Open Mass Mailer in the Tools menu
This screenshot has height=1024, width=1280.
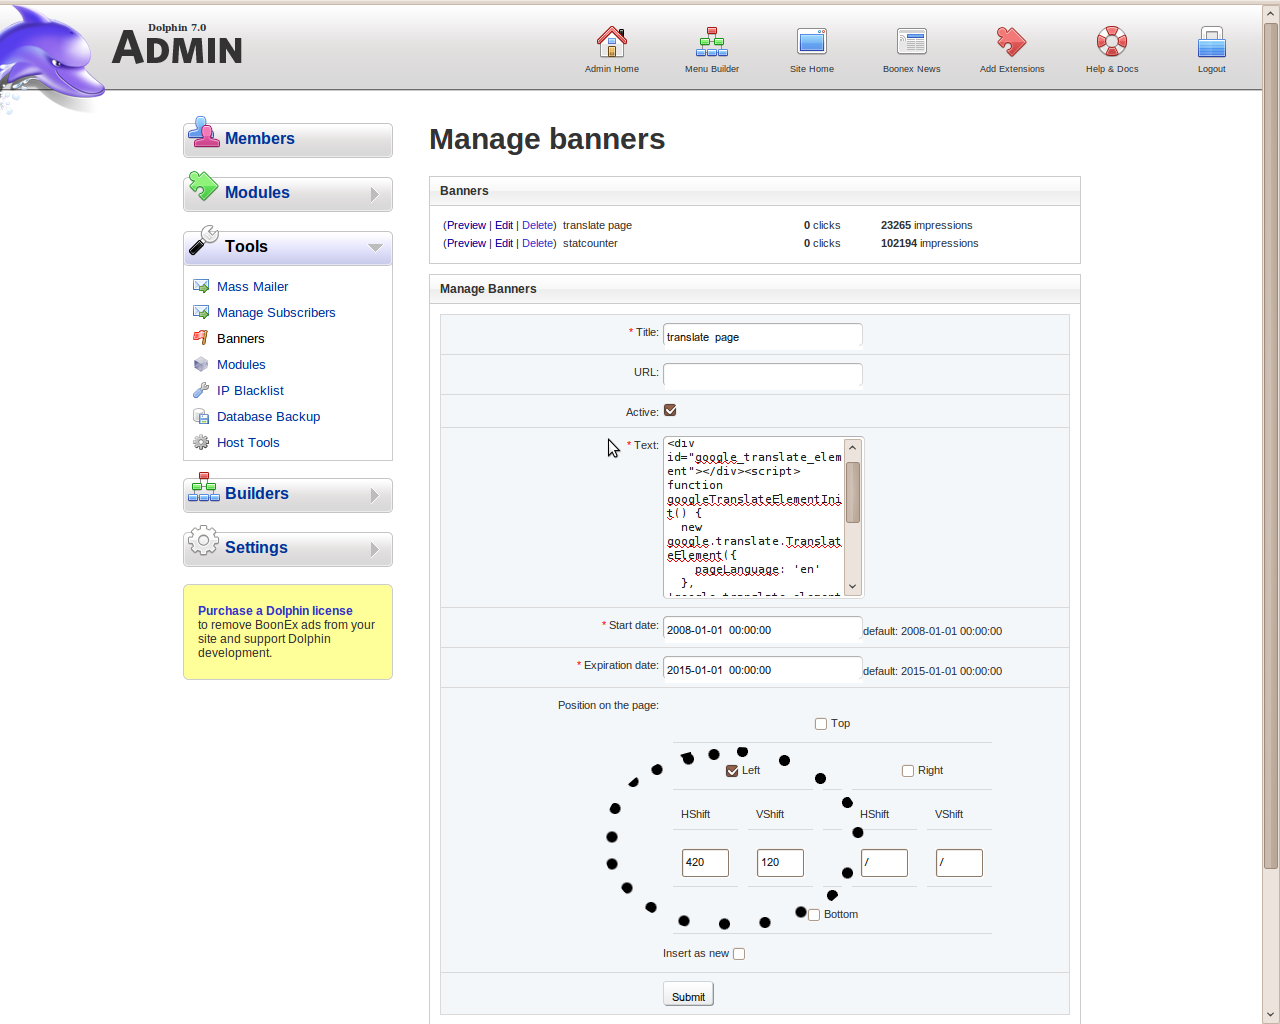click(x=252, y=287)
